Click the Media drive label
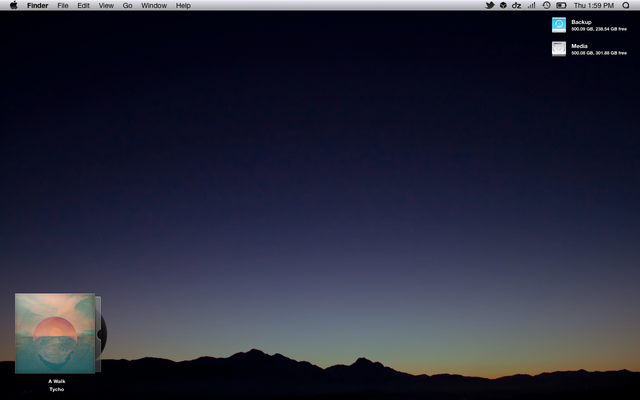640x400 pixels. 579,46
